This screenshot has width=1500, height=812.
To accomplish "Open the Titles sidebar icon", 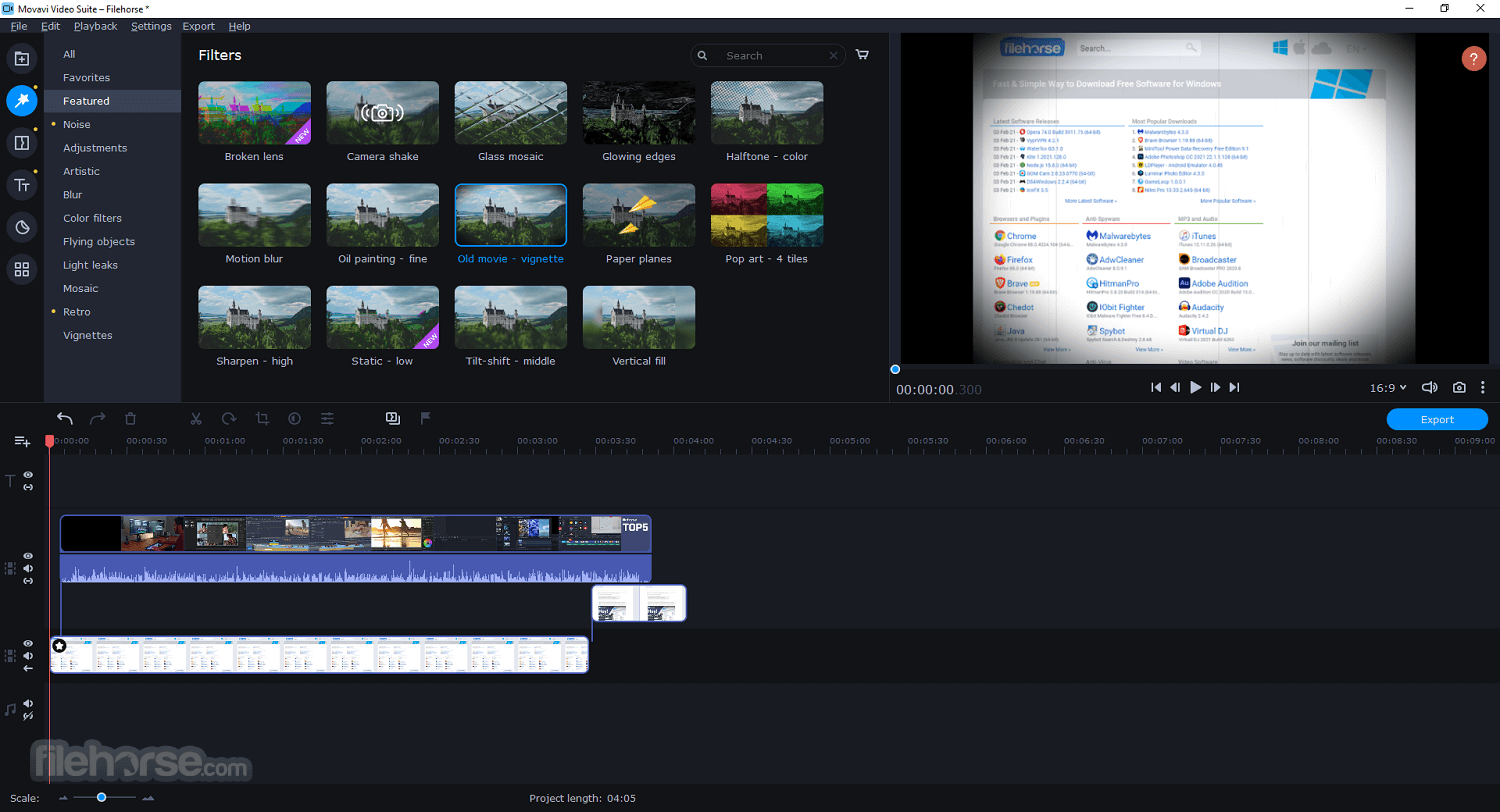I will (x=21, y=185).
